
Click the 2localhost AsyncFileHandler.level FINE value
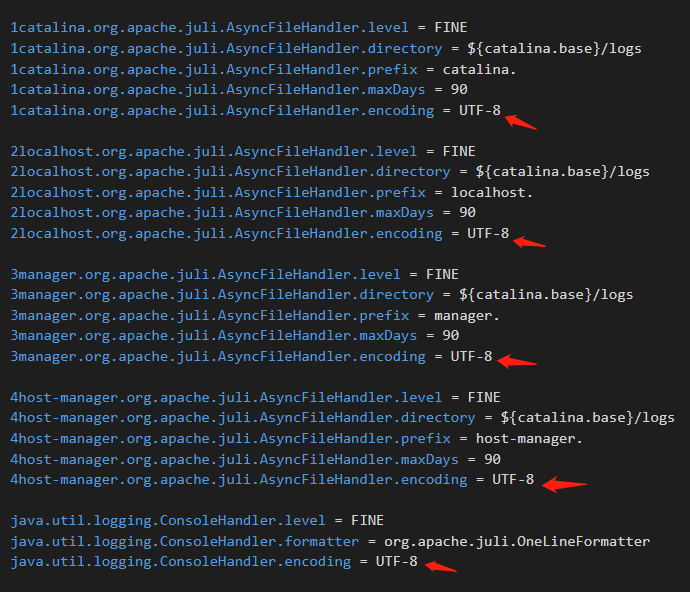pyautogui.click(x=459, y=151)
